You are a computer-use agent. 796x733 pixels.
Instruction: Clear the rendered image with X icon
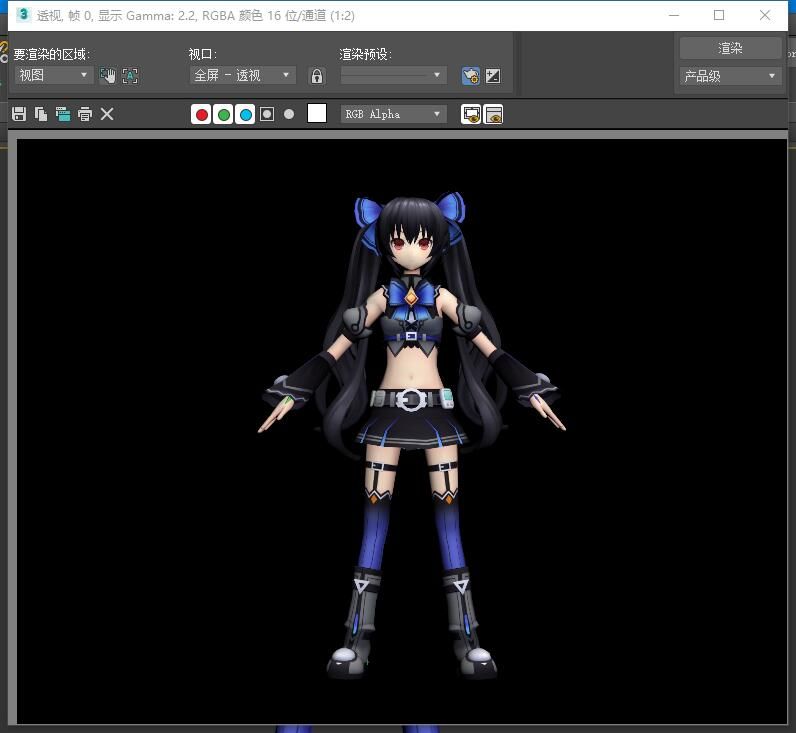coord(107,114)
